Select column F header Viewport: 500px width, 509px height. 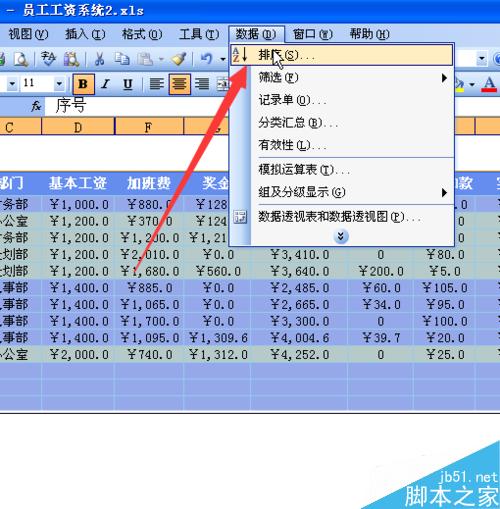pyautogui.click(x=149, y=127)
